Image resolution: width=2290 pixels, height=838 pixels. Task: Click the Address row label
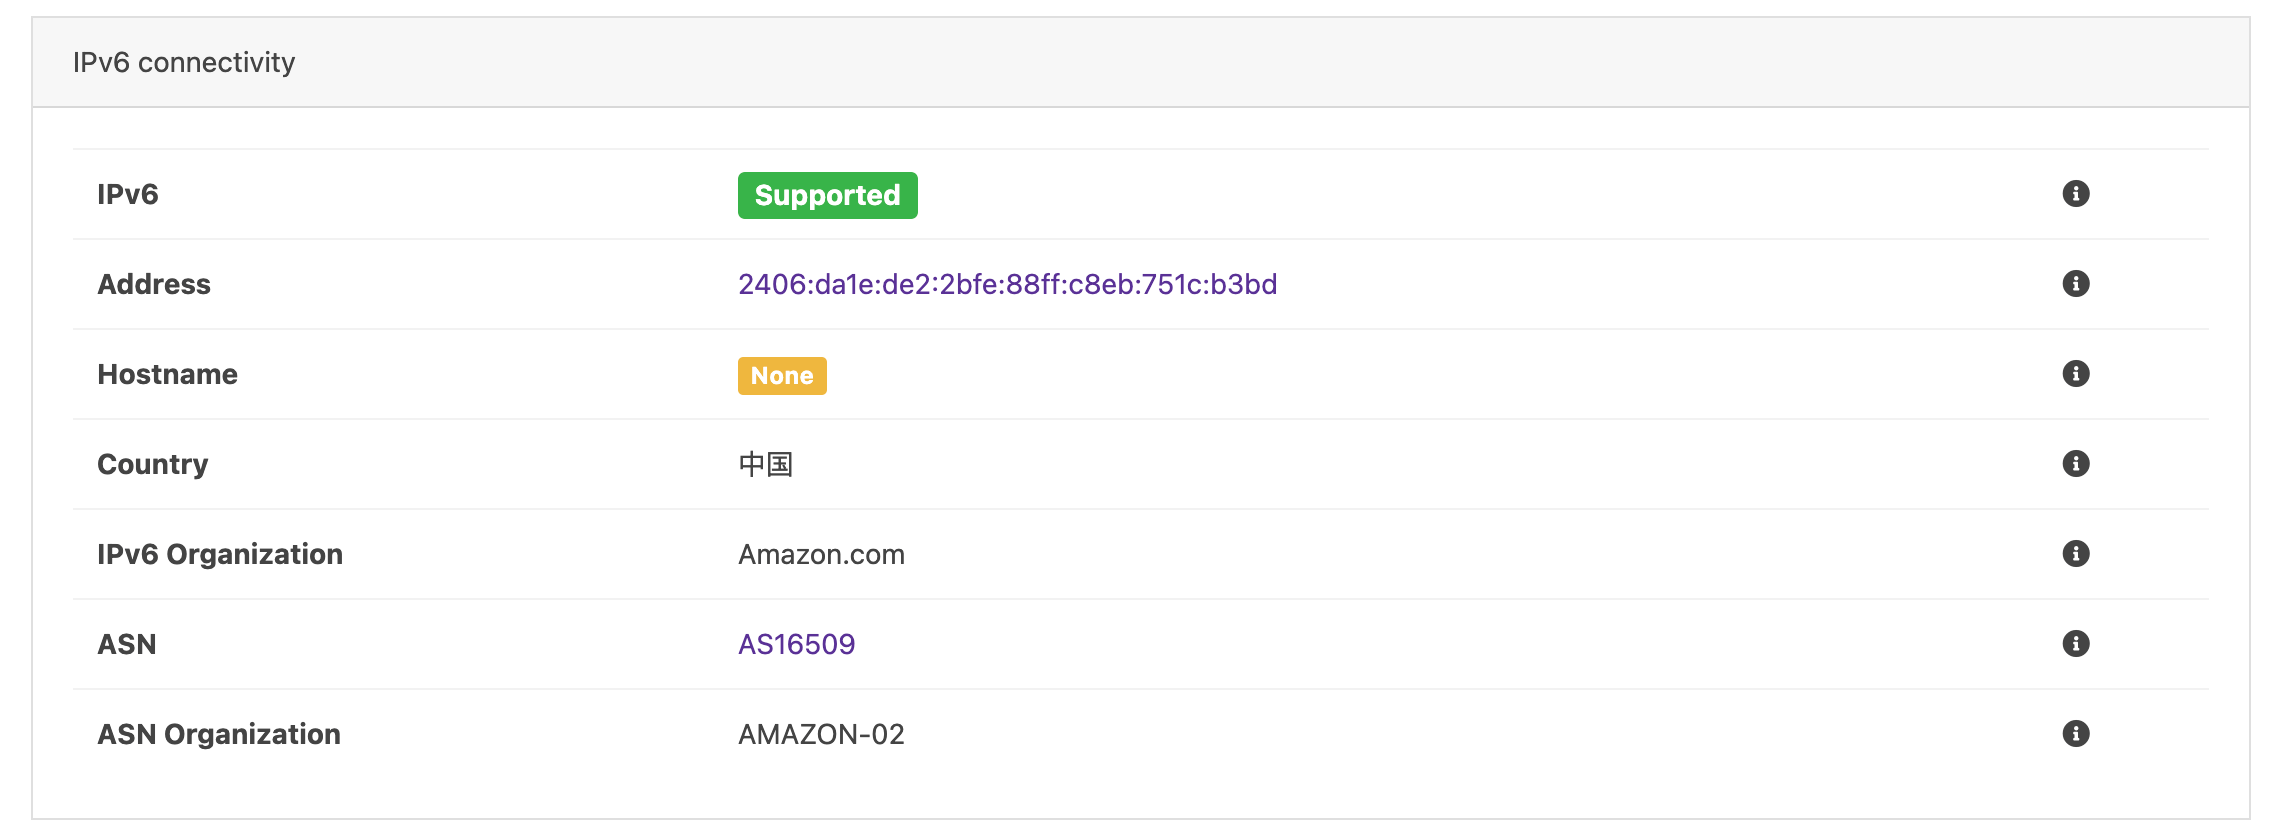154,285
